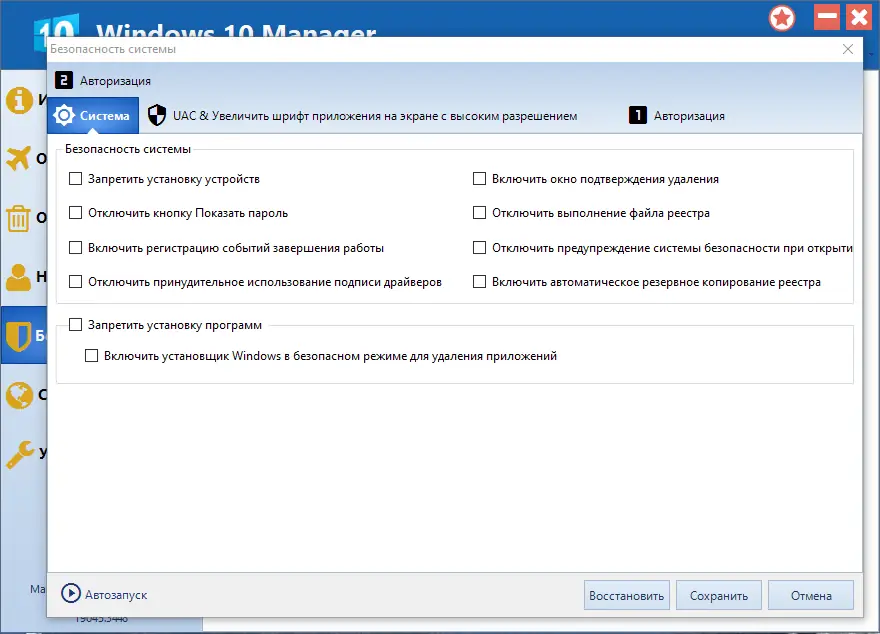Click the shield security icon in the sidebar

pos(19,336)
